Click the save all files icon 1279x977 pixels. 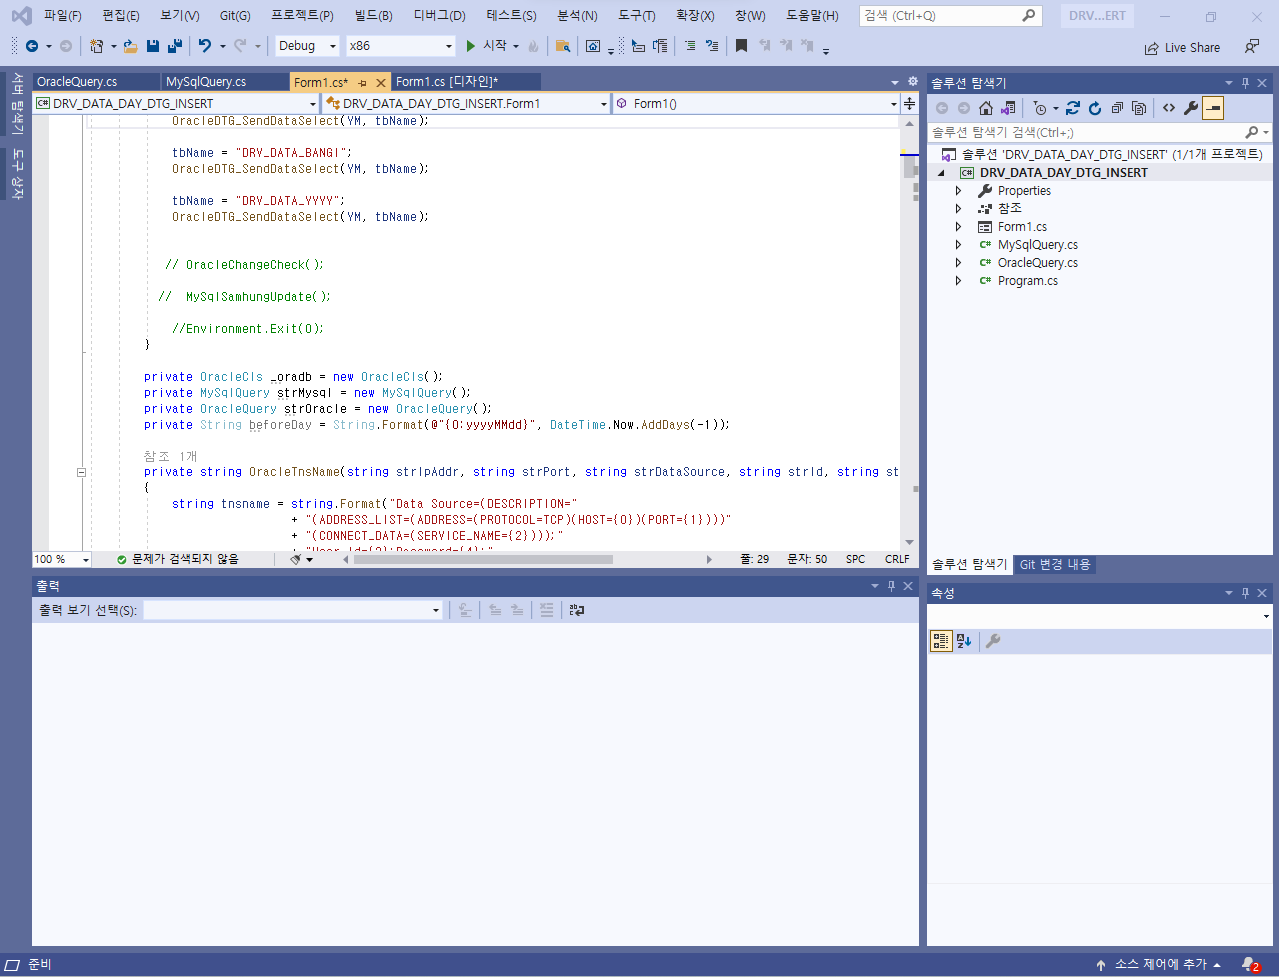(175, 46)
